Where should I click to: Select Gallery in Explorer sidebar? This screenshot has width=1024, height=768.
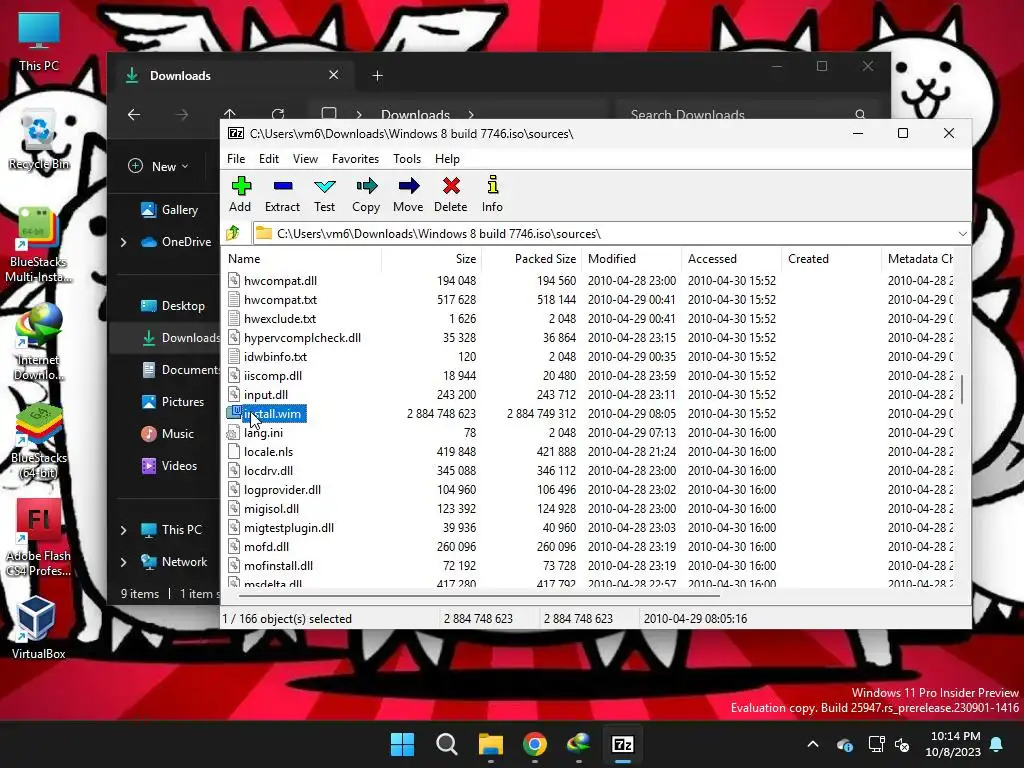click(x=169, y=210)
